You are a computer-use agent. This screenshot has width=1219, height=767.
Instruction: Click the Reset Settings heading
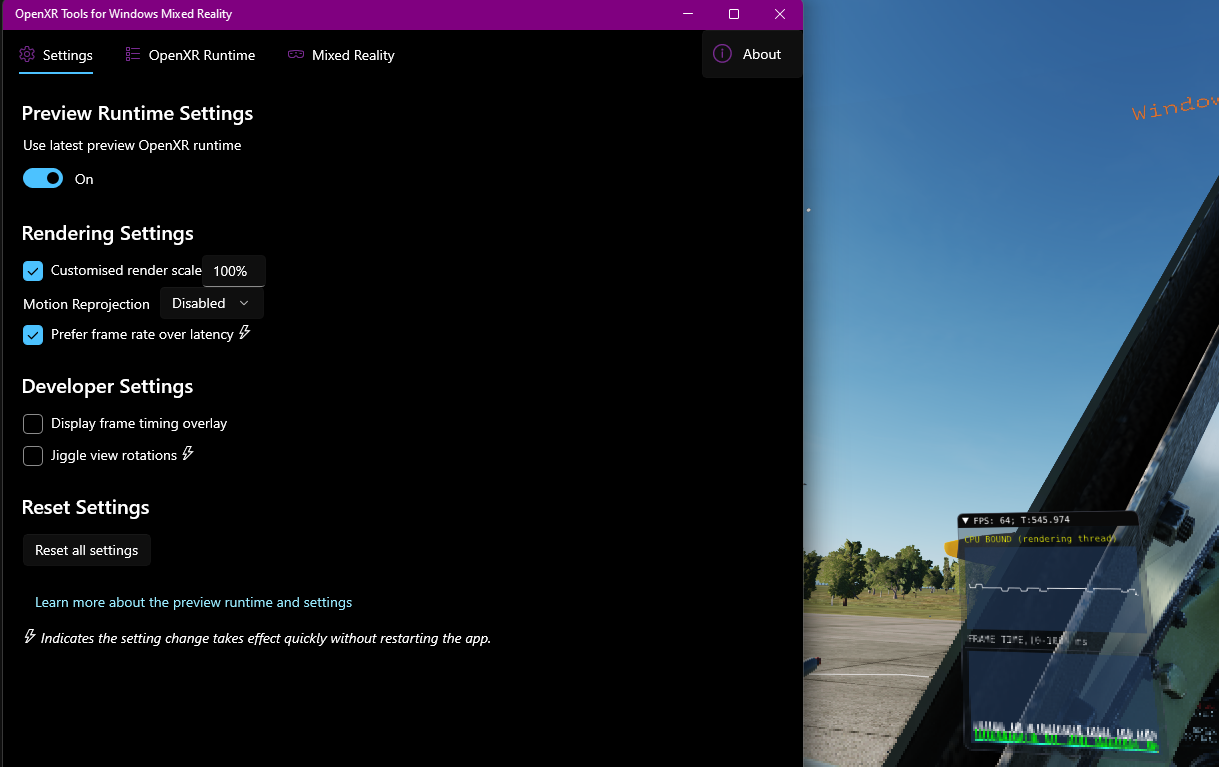pyautogui.click(x=86, y=507)
